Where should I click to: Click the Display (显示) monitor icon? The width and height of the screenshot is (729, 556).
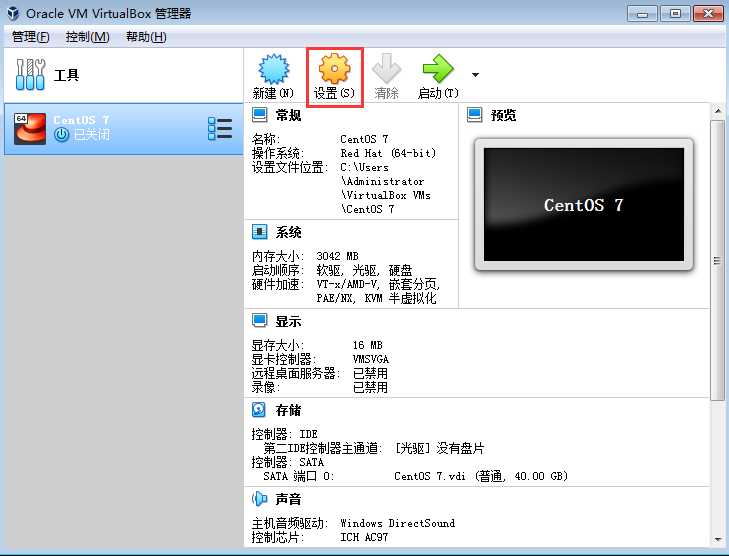[x=259, y=321]
